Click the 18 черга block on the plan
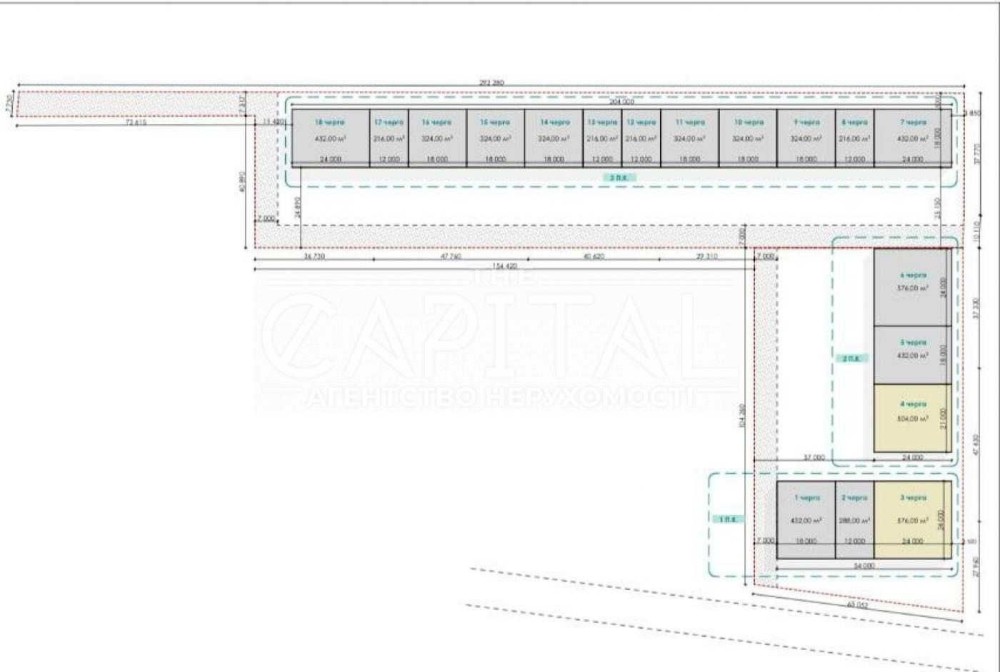Viewport: 1000px width, 672px height. pos(330,137)
